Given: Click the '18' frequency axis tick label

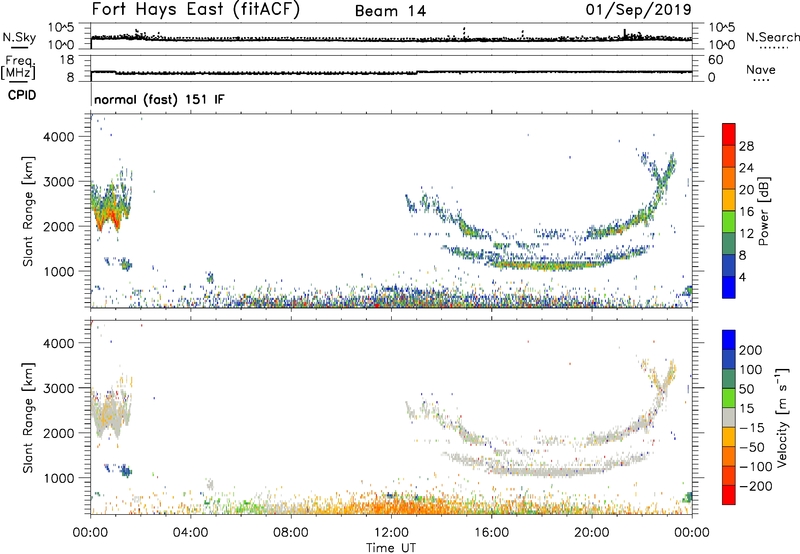Looking at the screenshot, I should click(x=67, y=60).
